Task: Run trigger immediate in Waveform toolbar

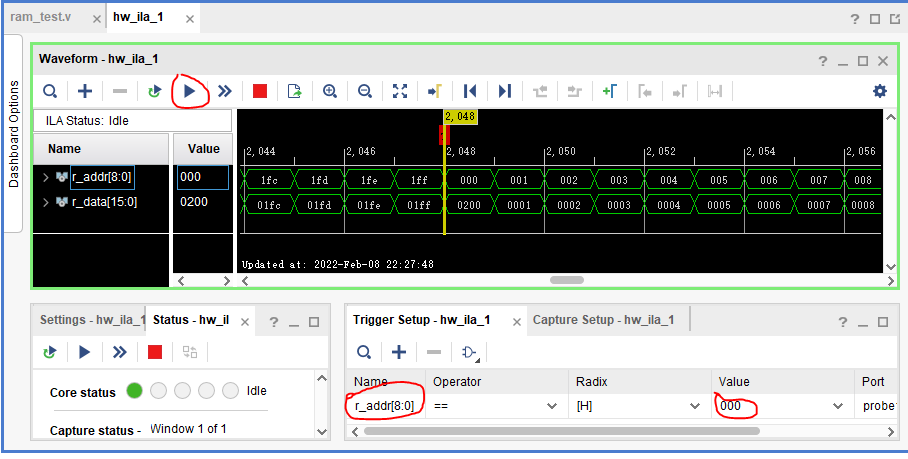Action: click(x=225, y=91)
